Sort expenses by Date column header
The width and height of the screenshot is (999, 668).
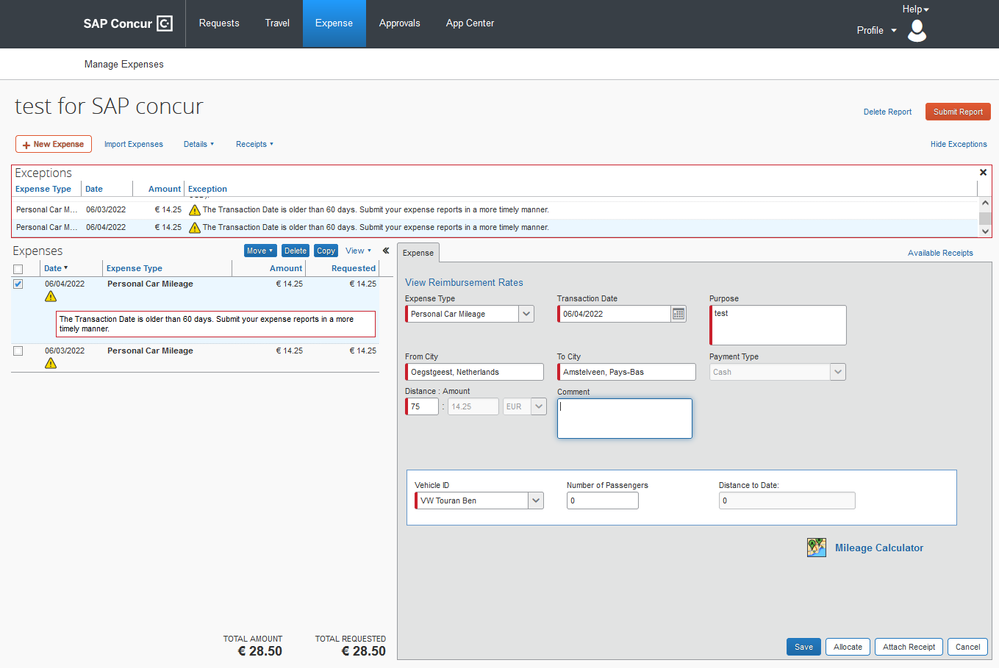[56, 268]
